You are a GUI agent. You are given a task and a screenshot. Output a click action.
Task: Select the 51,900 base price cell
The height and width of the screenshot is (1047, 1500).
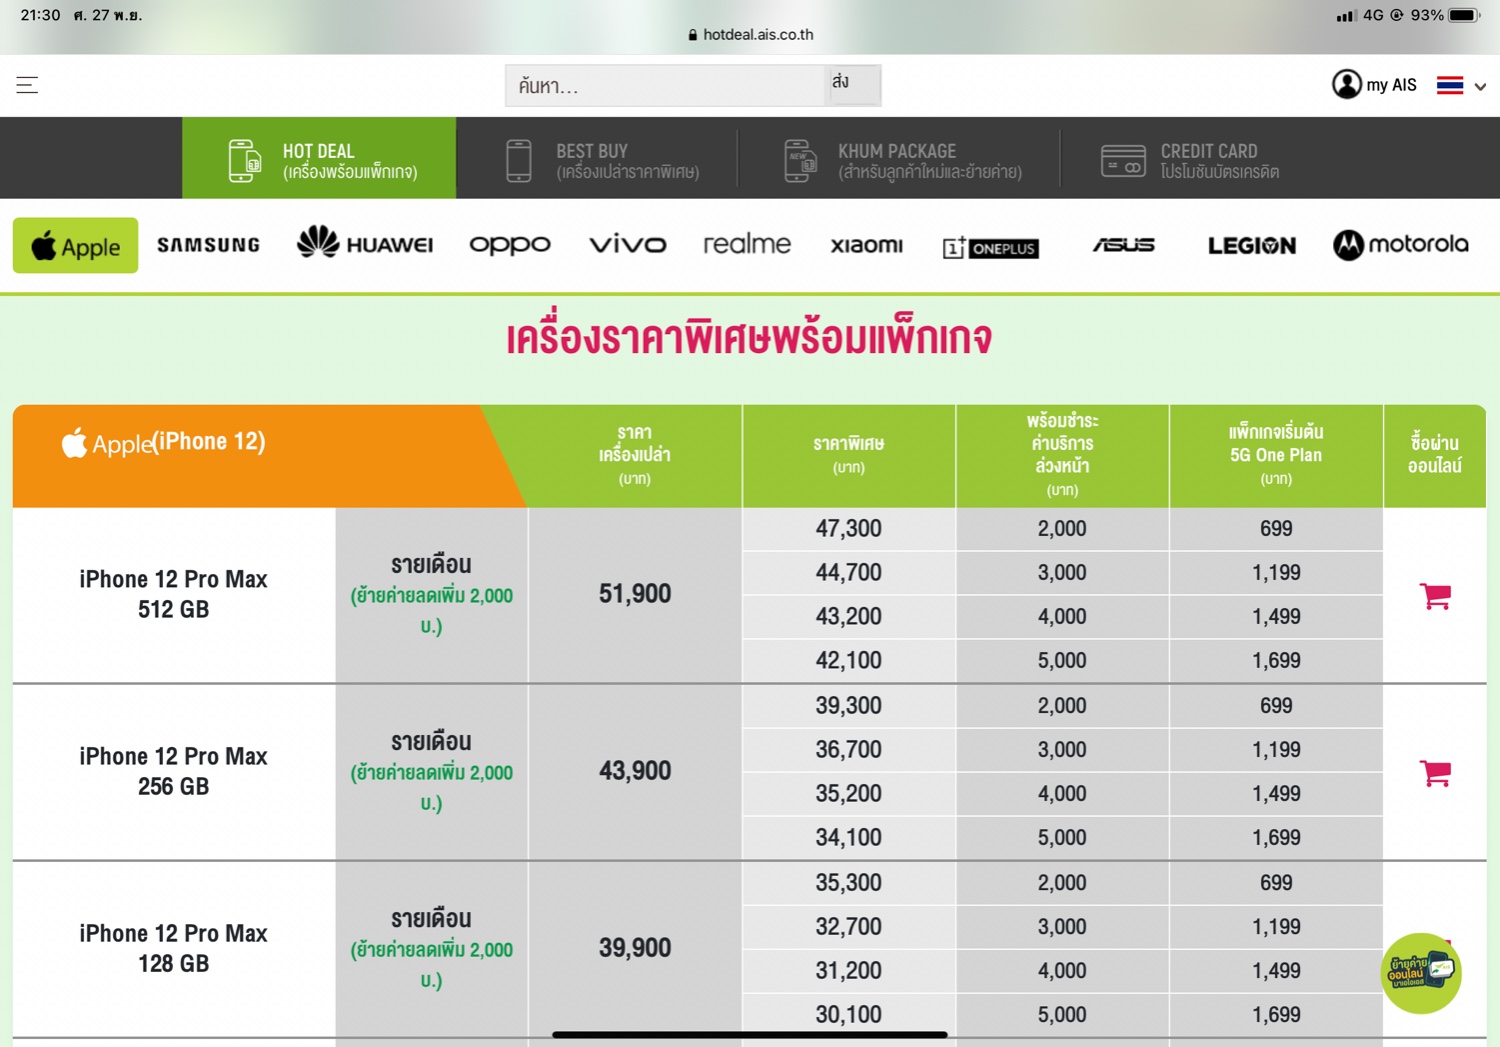[635, 594]
